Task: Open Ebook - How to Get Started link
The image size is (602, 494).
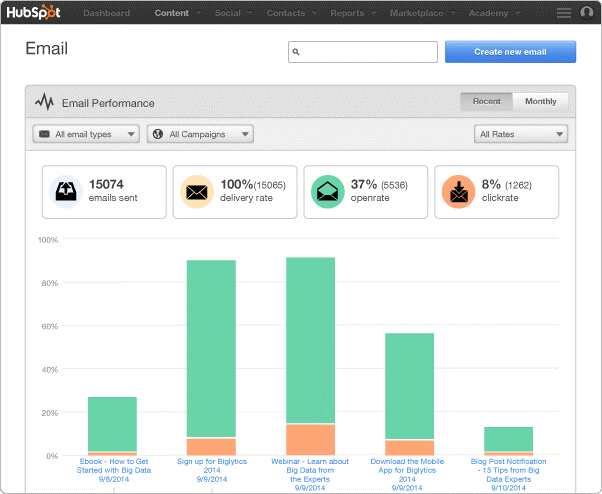Action: (x=114, y=470)
